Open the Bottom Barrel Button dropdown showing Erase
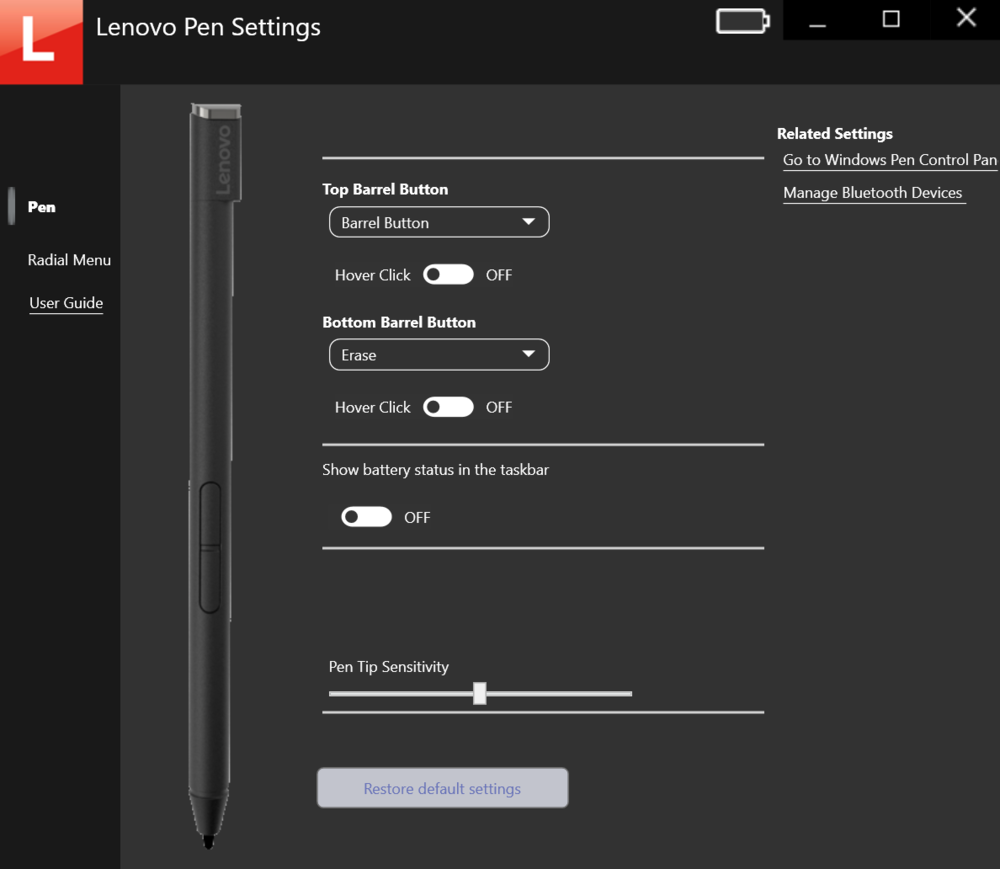The width and height of the screenshot is (1000, 869). 439,354
